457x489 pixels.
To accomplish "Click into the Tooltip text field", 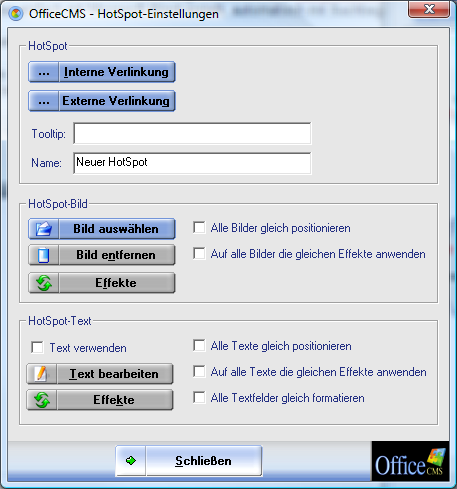I will pyautogui.click(x=192, y=133).
